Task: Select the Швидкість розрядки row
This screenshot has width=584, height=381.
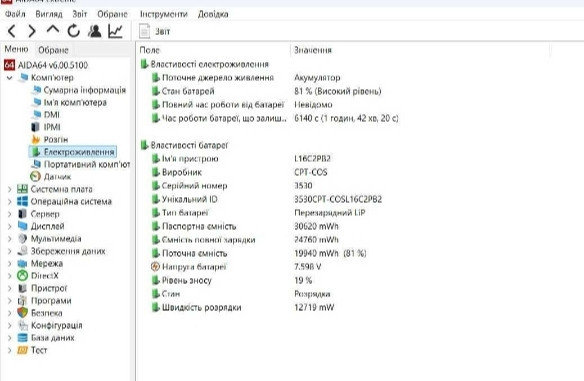Action: click(243, 308)
